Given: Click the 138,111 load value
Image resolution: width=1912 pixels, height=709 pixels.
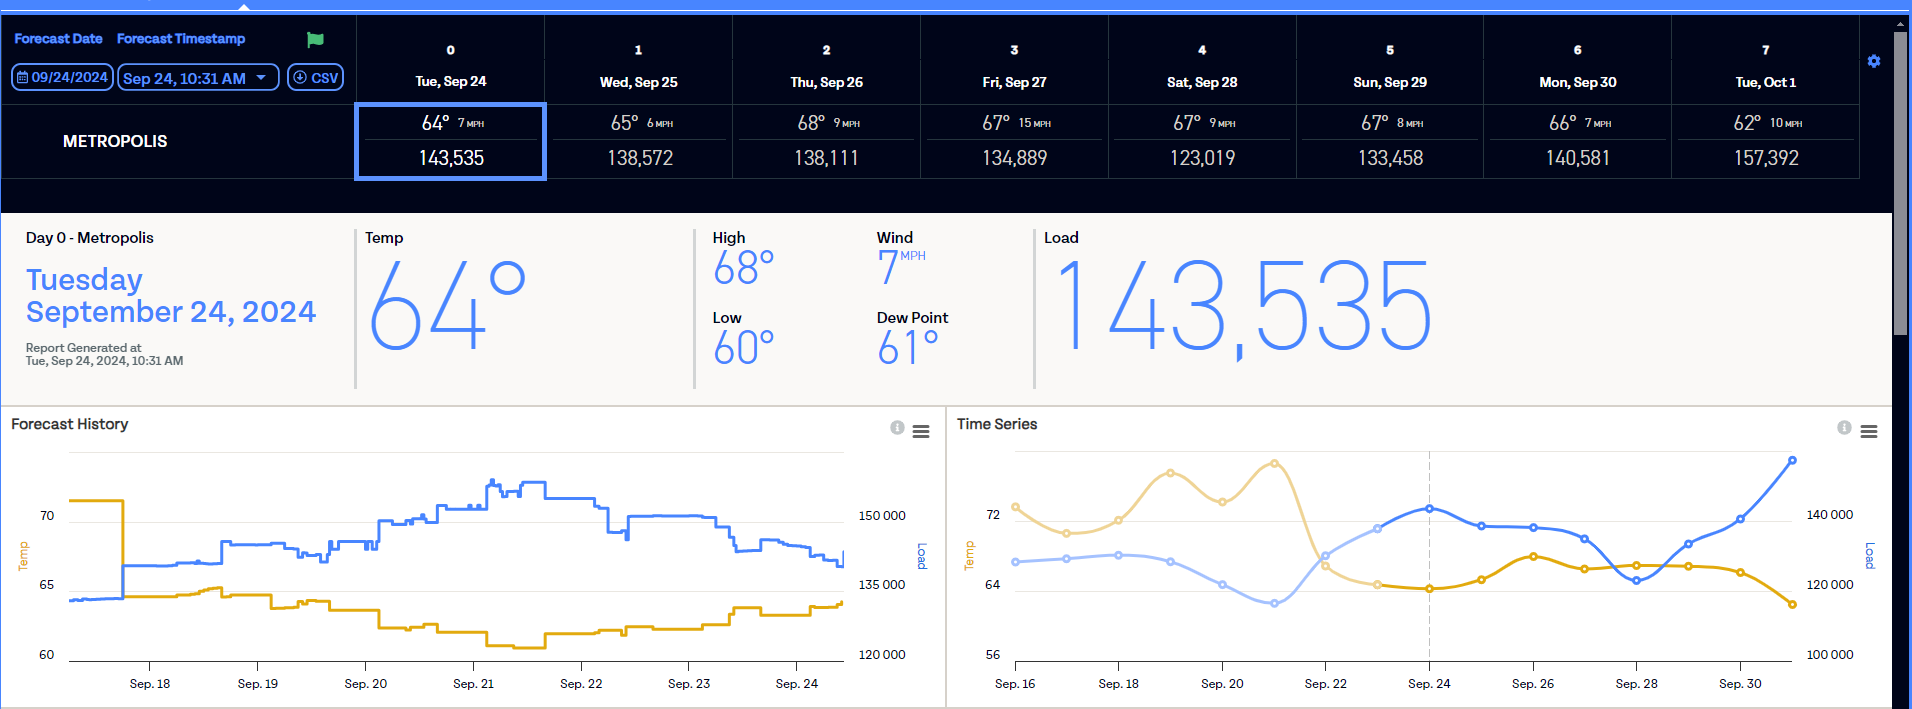Looking at the screenshot, I should click(x=827, y=158).
